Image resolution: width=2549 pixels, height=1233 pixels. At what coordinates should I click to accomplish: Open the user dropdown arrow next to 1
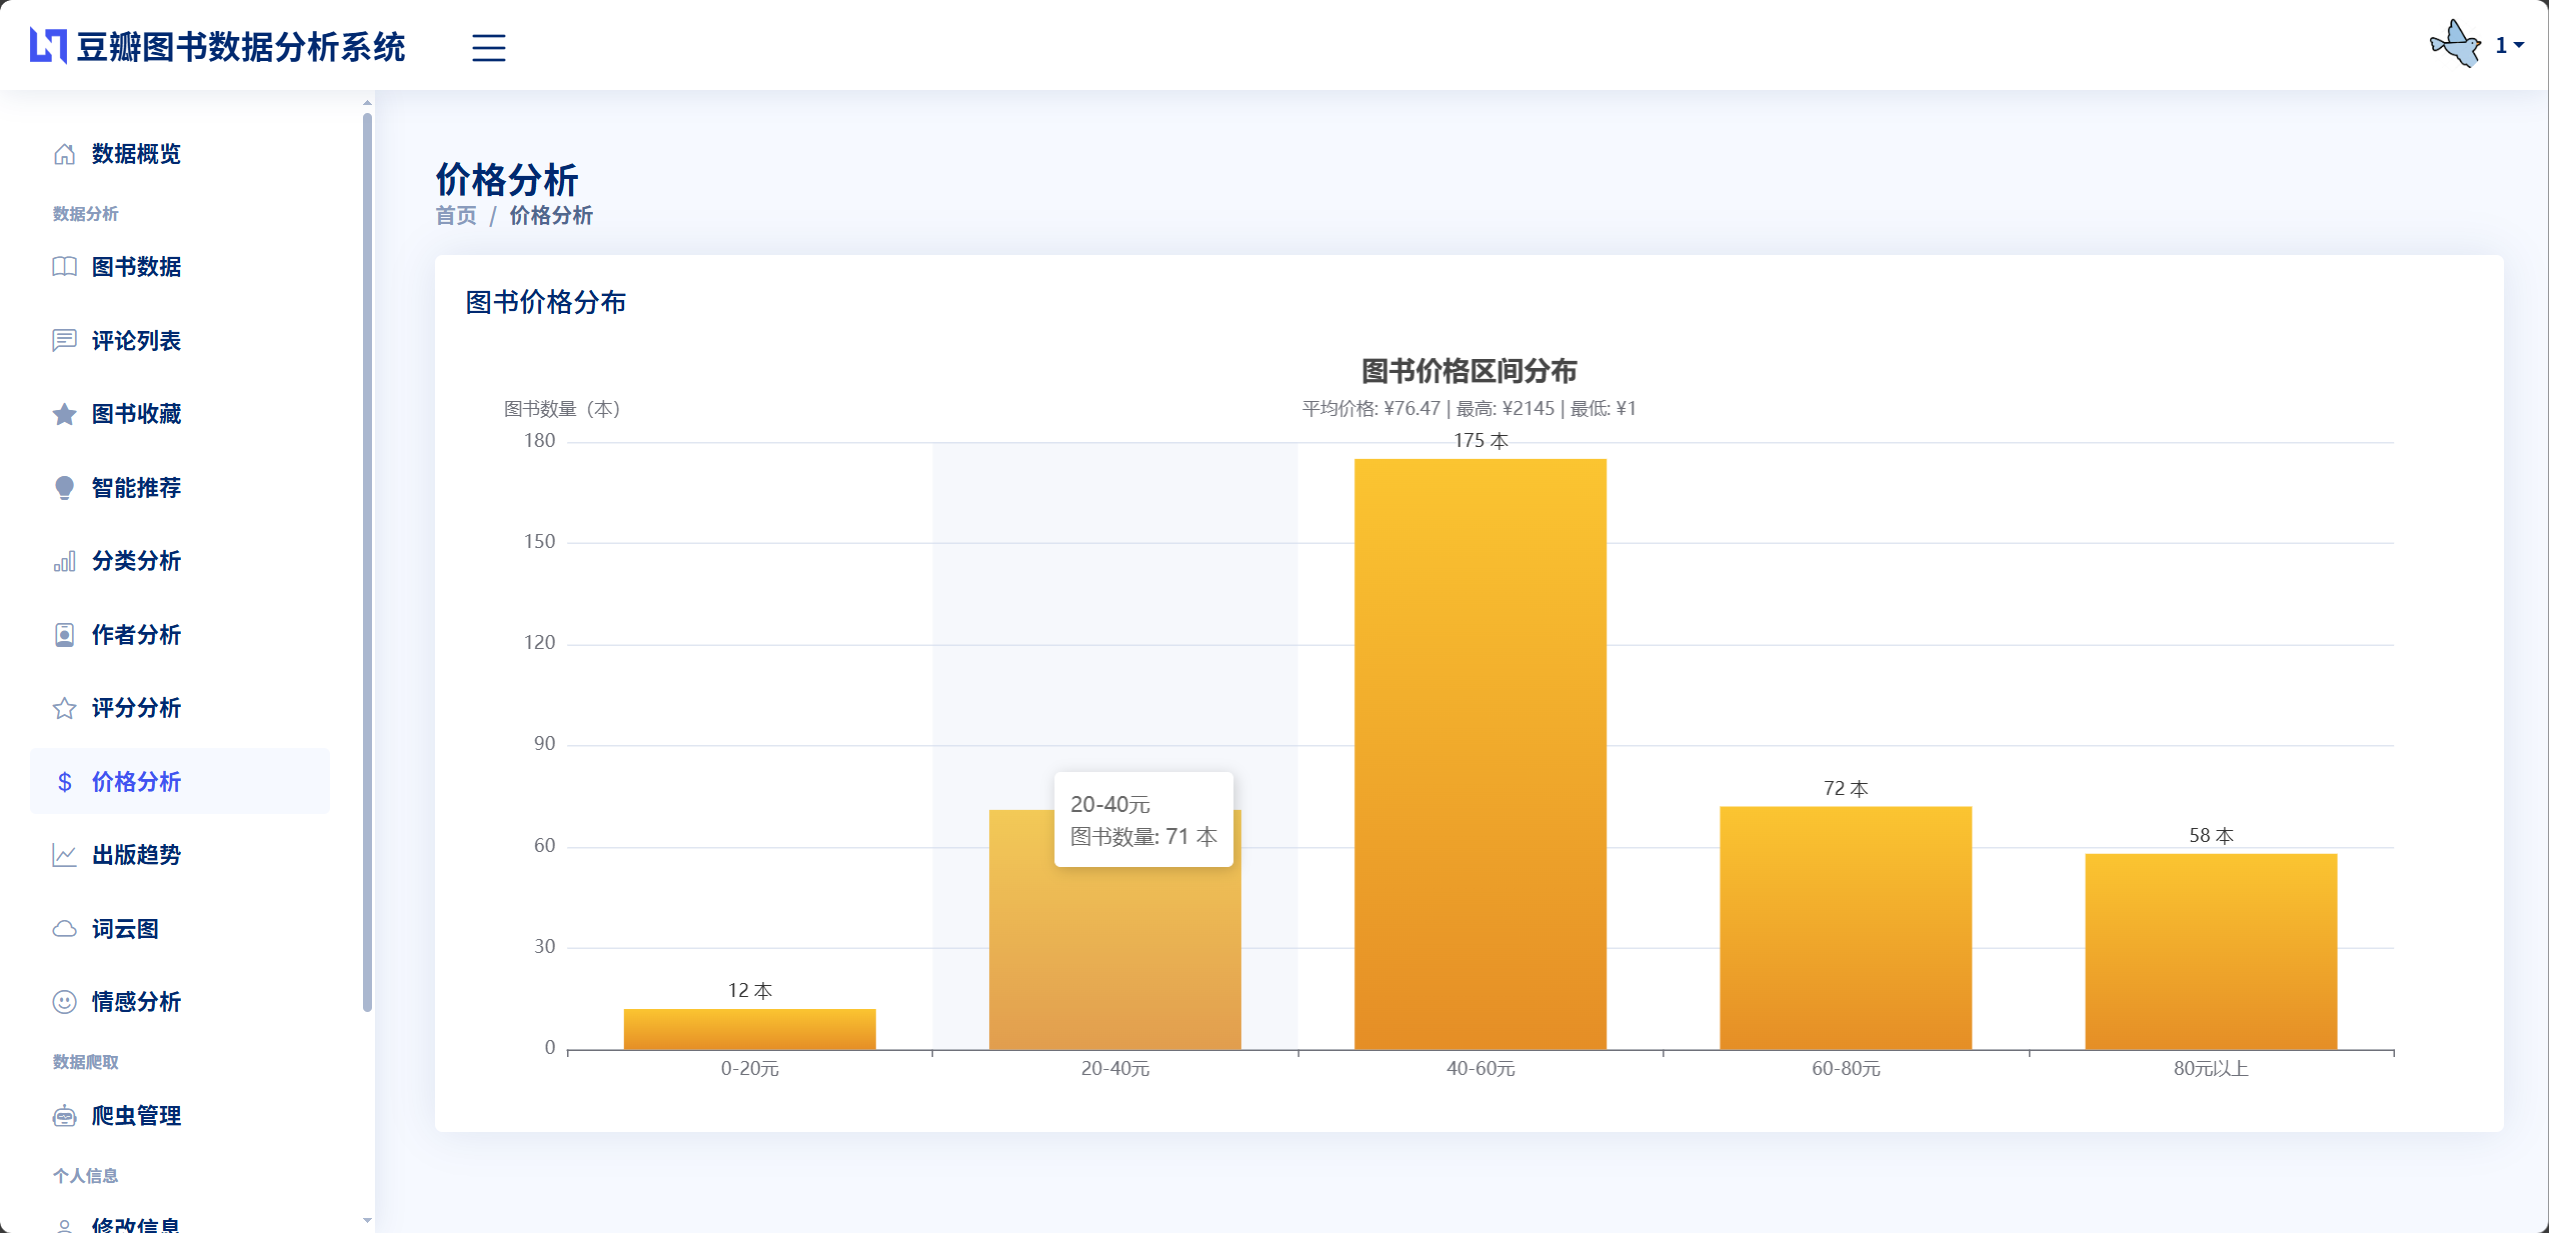tap(2519, 45)
